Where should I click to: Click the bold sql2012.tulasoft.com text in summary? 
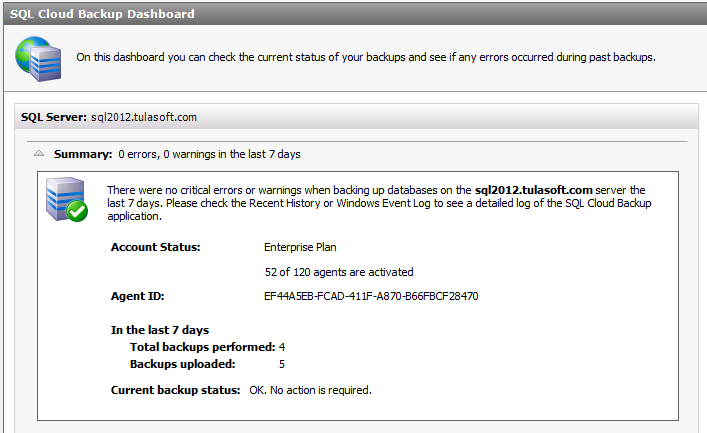[533, 190]
